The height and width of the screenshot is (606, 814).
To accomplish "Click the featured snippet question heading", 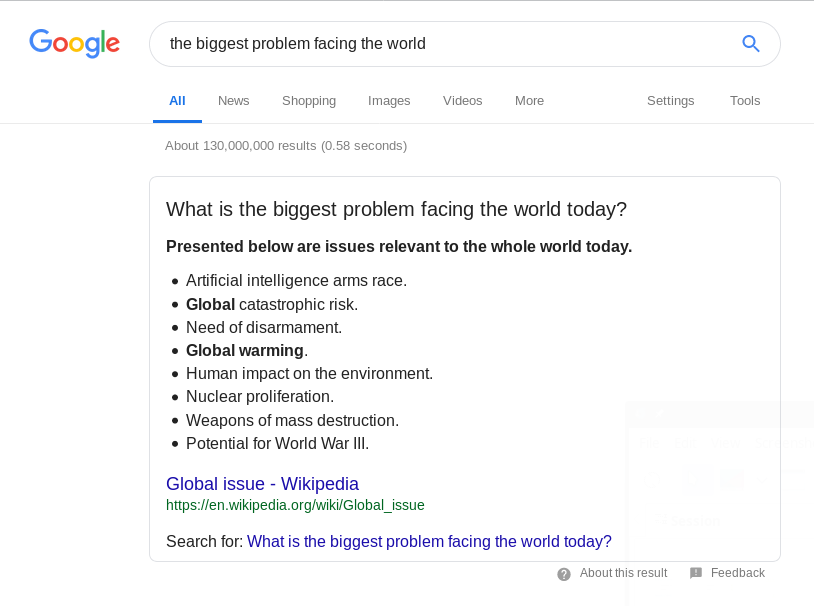I will [396, 209].
